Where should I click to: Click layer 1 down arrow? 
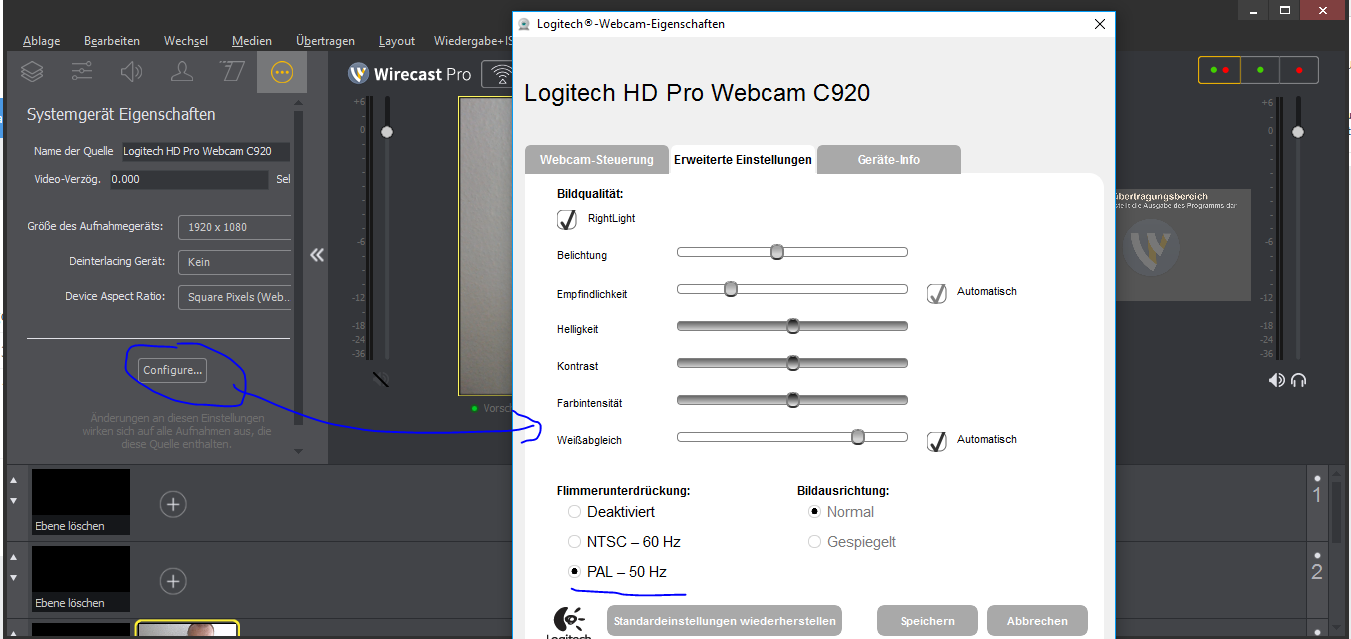13,502
